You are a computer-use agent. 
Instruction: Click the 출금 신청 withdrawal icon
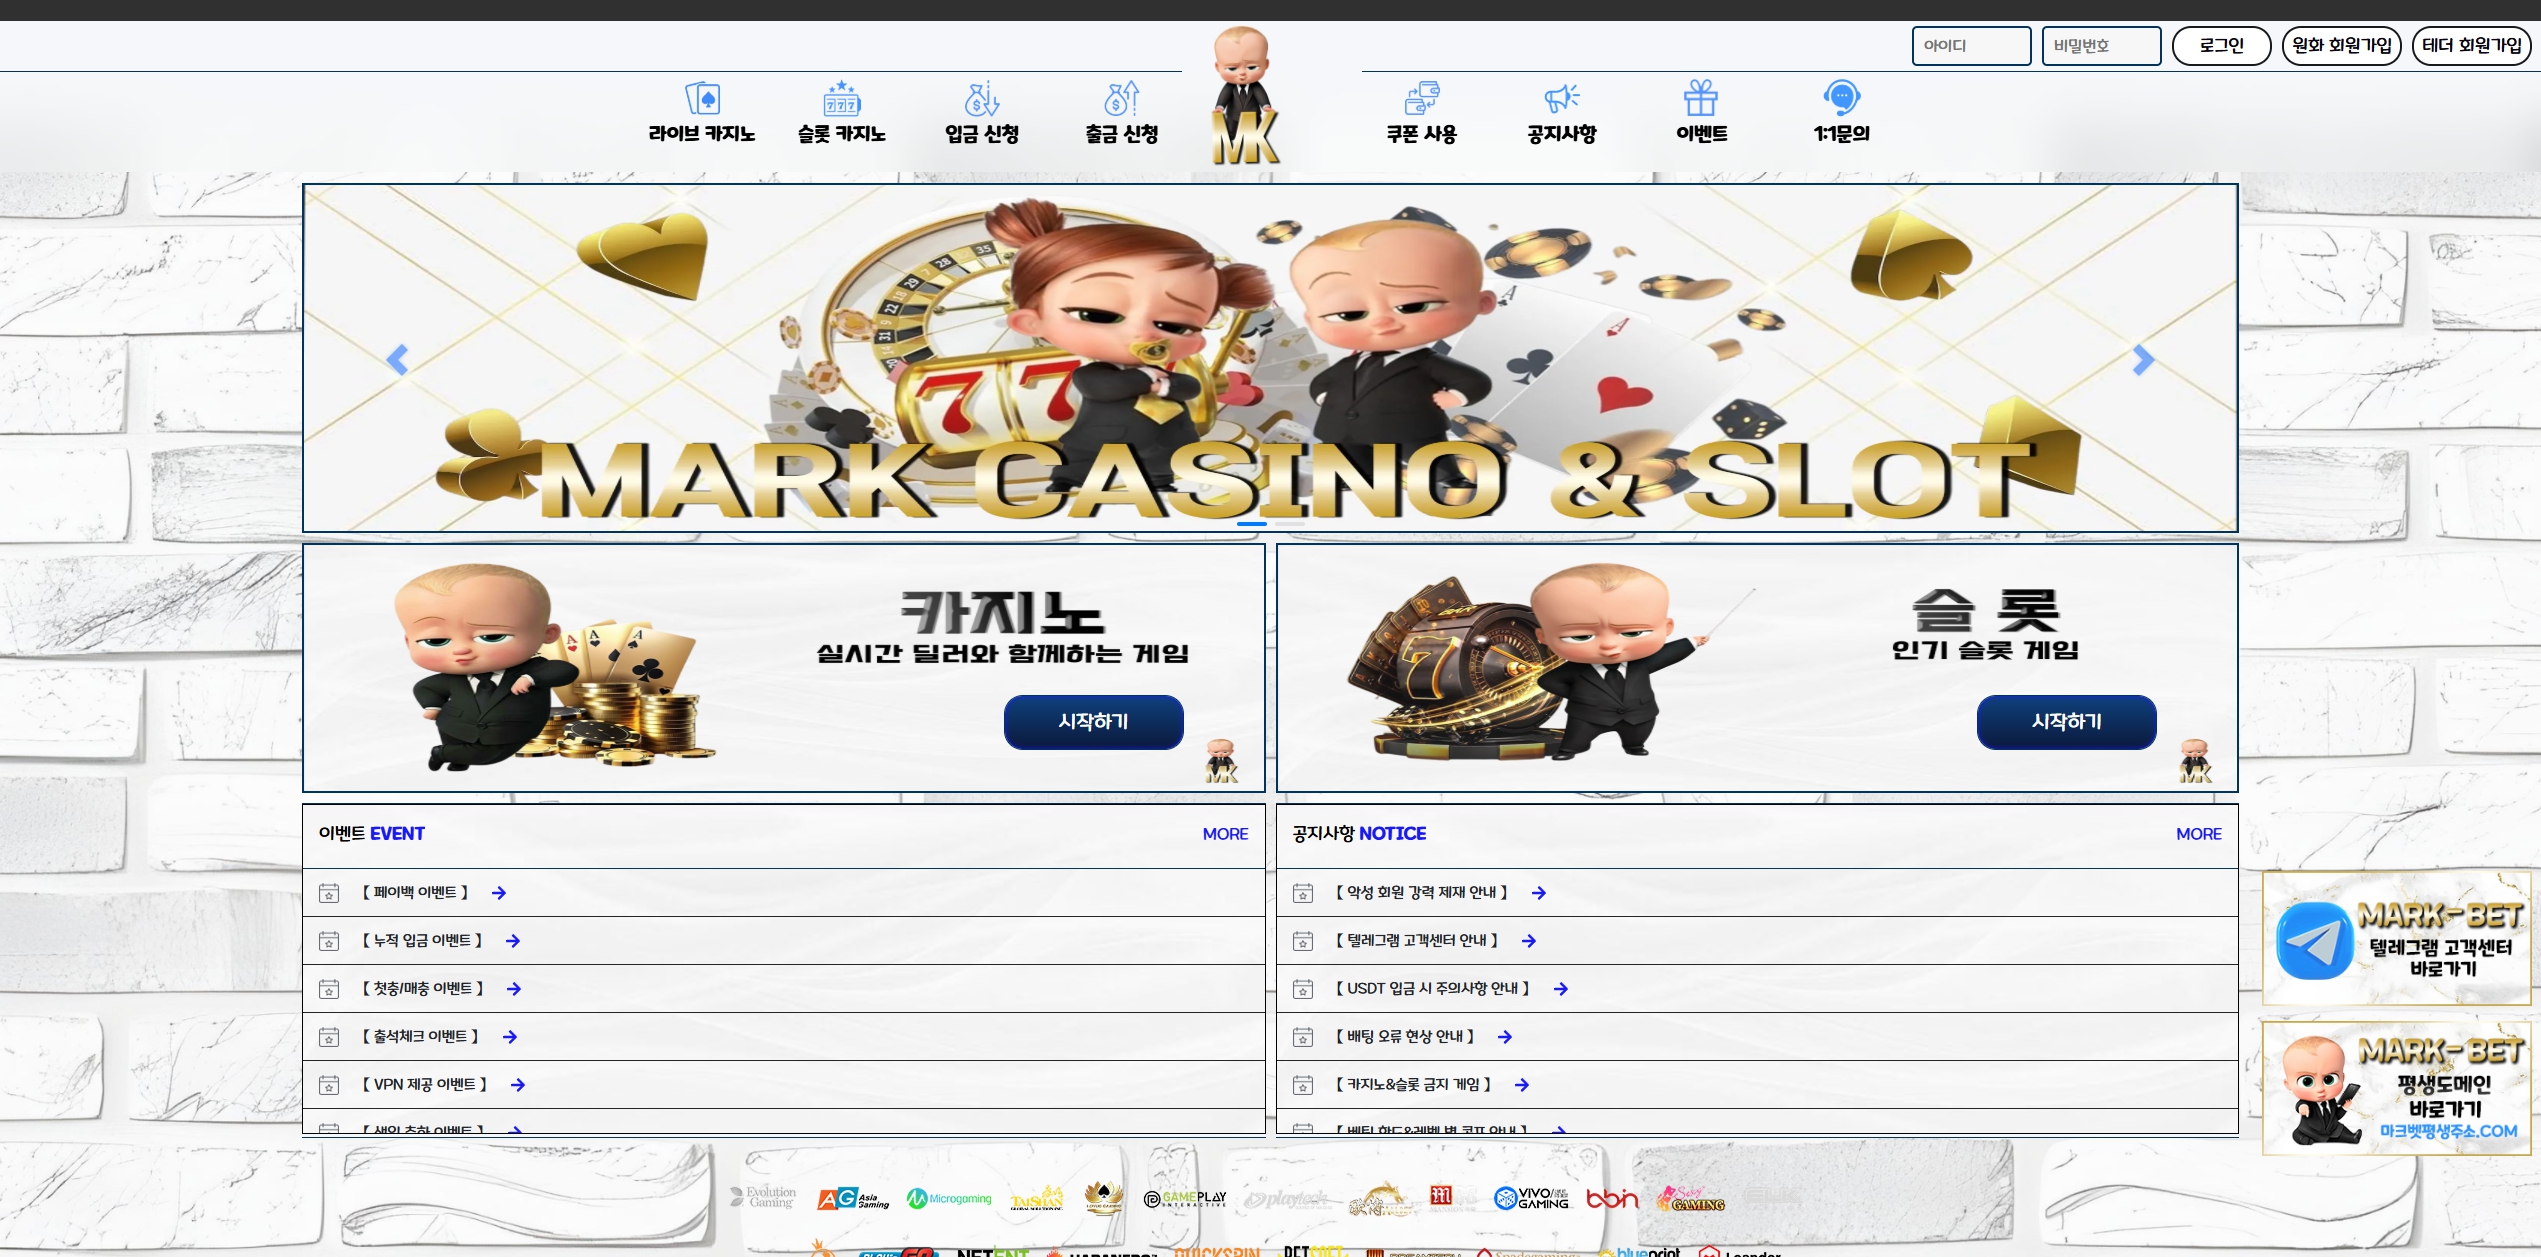coord(1121,99)
